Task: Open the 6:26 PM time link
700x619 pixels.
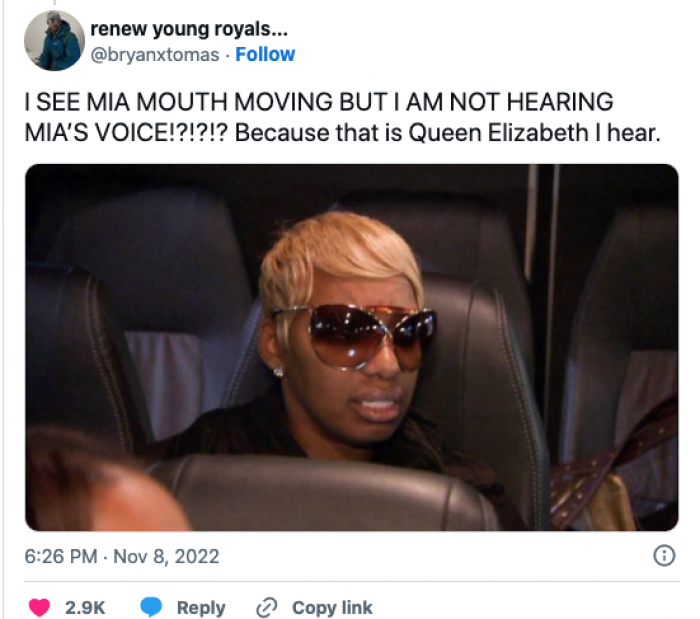Action: coord(61,557)
